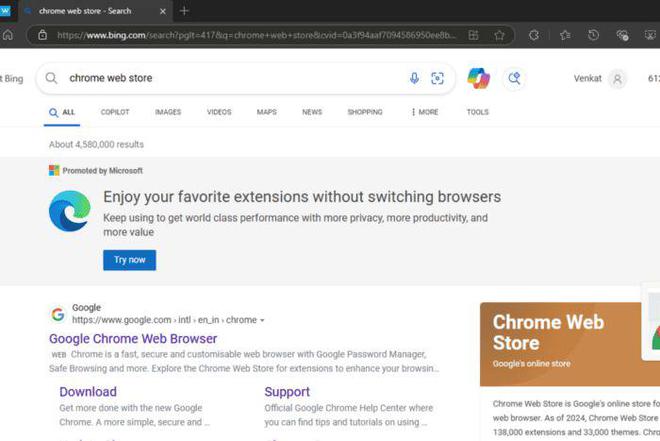
Task: Follow the Download sublink
Action: (x=88, y=392)
